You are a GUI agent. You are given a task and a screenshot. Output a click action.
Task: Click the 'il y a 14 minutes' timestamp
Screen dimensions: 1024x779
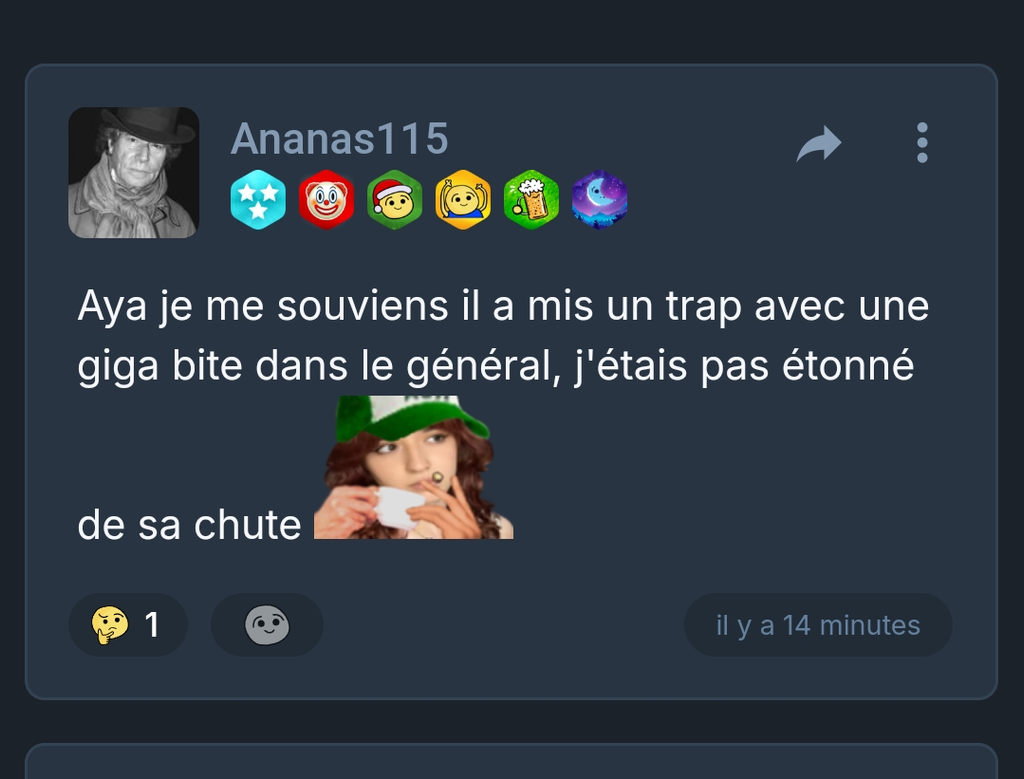coord(818,625)
